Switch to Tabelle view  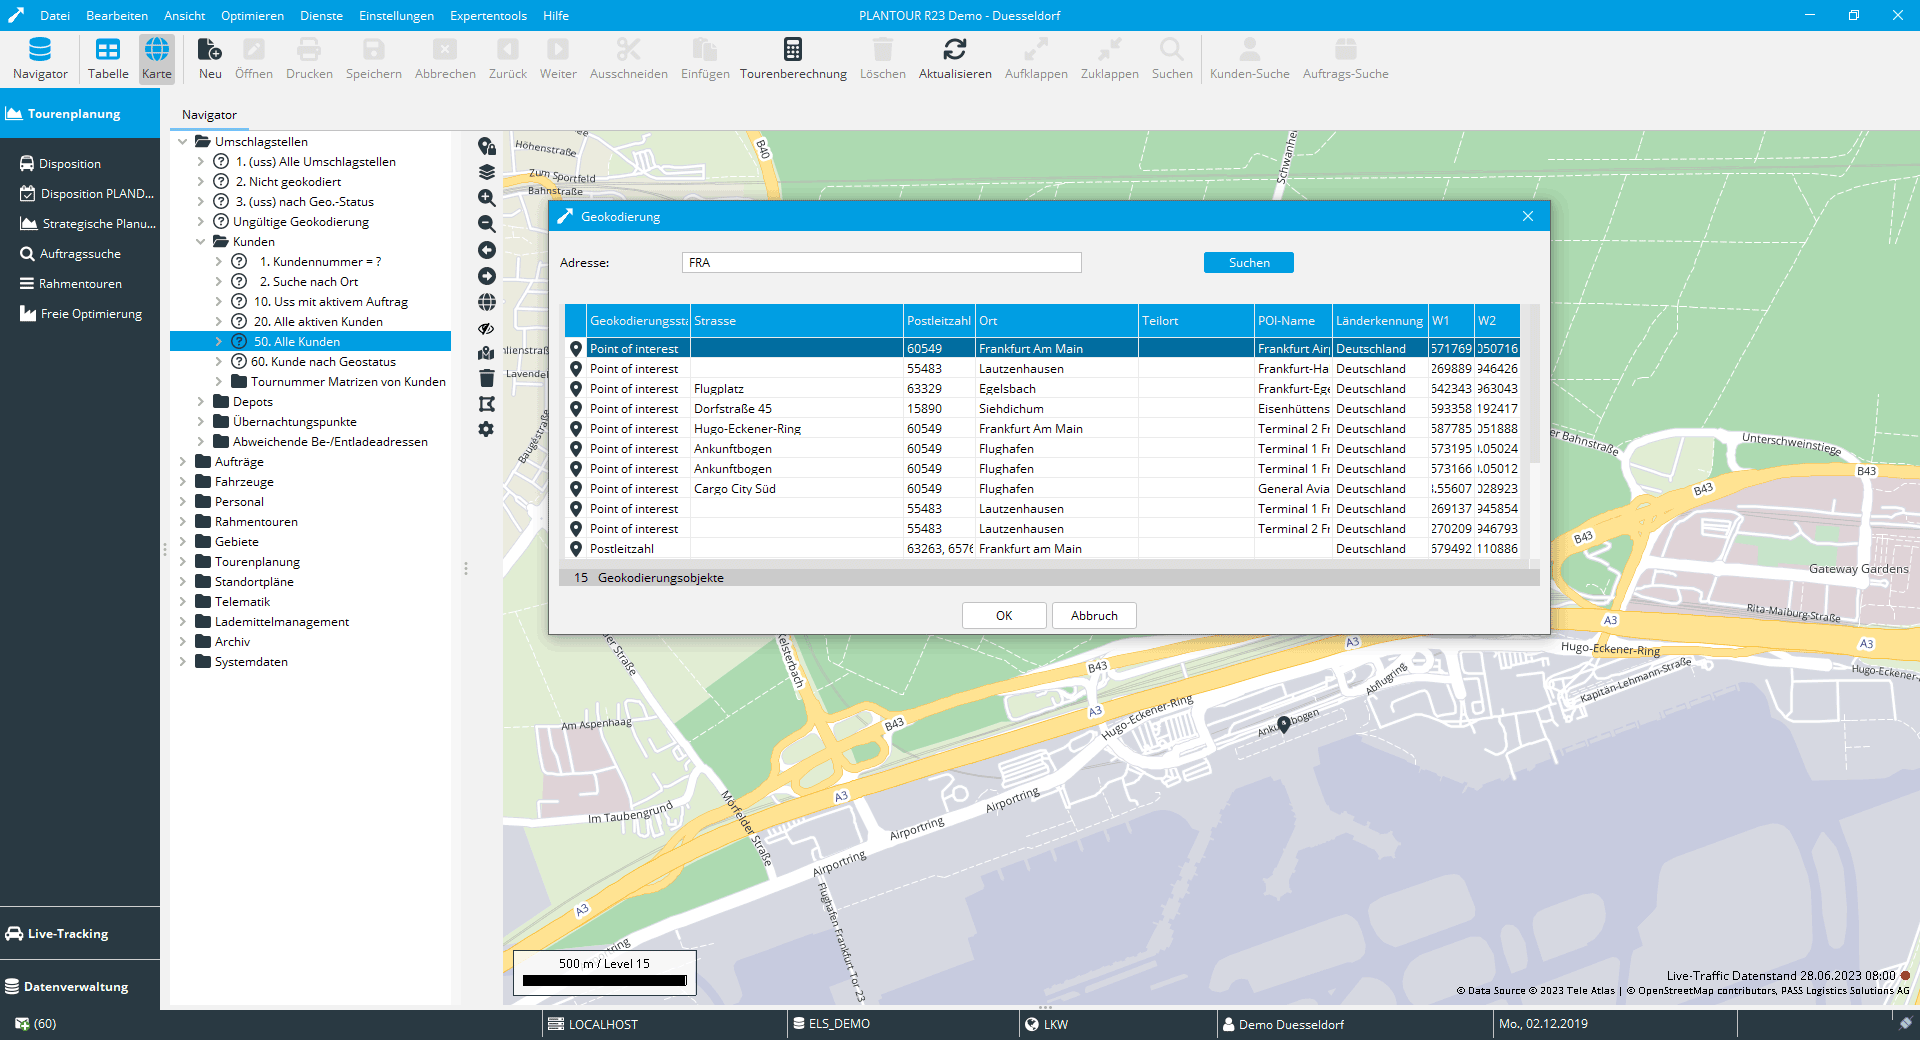coord(108,58)
